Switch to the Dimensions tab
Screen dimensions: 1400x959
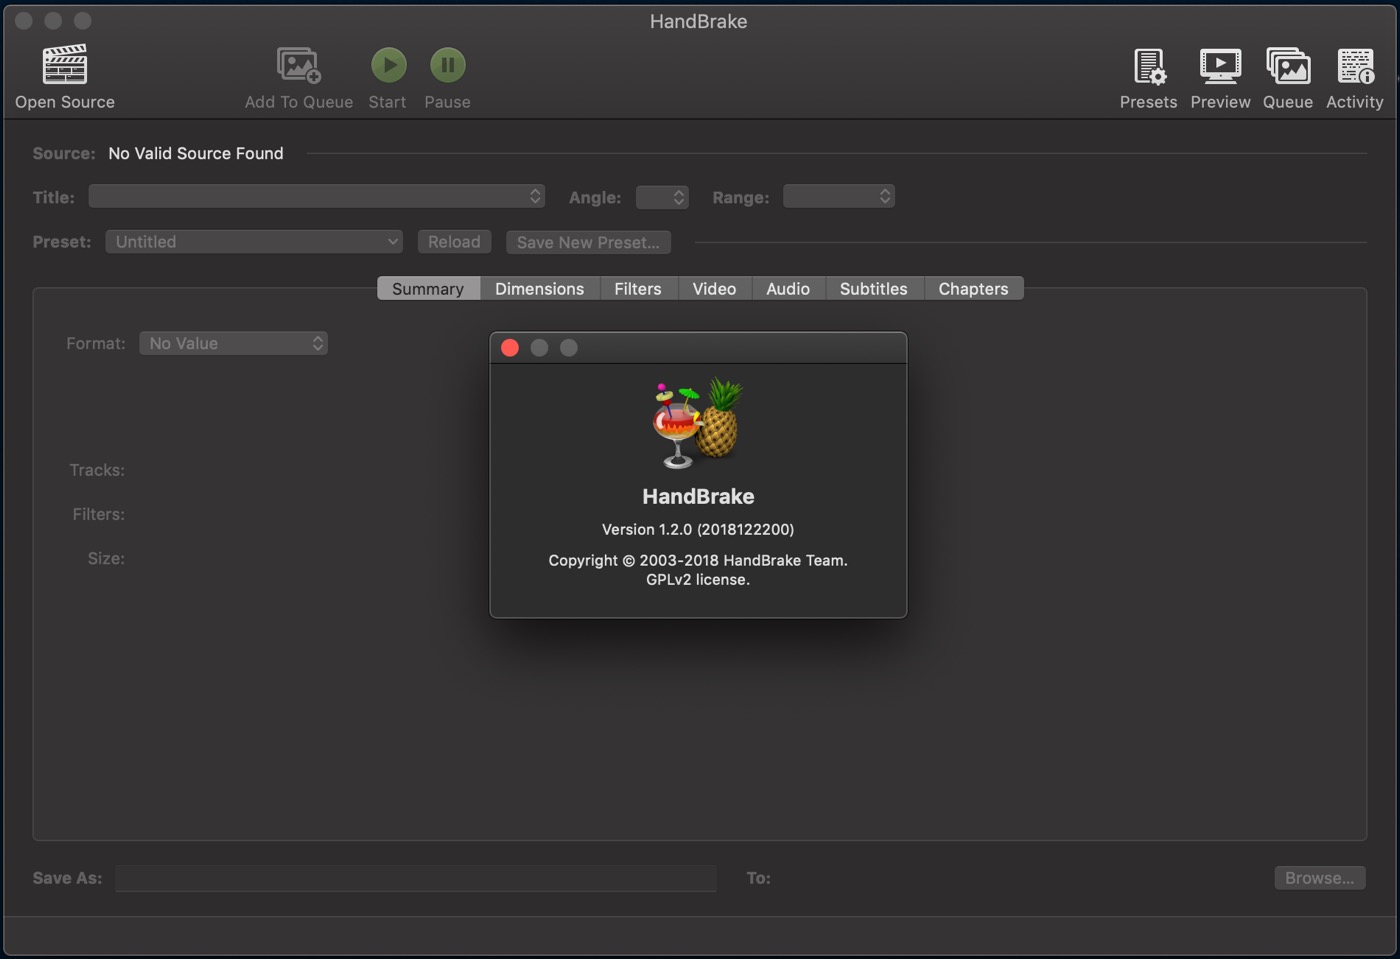pos(540,288)
